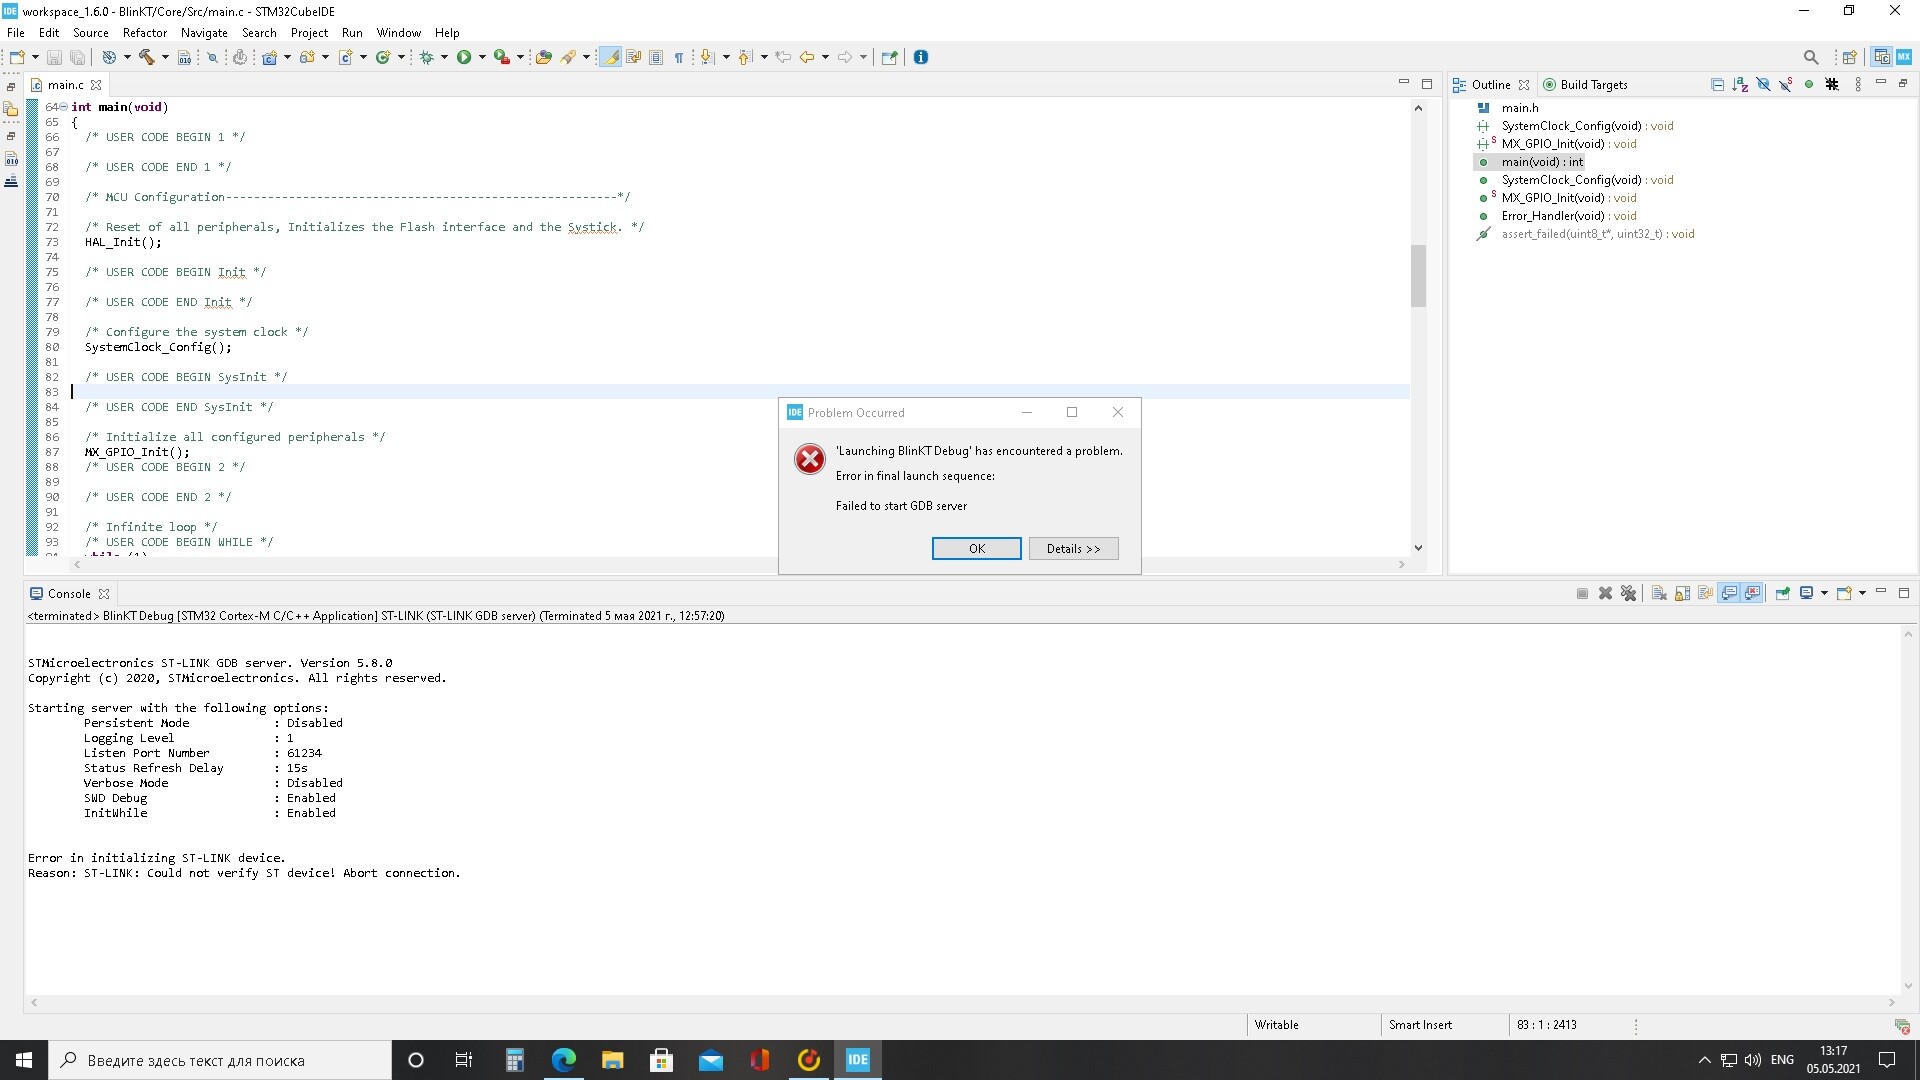This screenshot has width=1920, height=1080.
Task: Select the main.c editor tab
Action: click(65, 85)
